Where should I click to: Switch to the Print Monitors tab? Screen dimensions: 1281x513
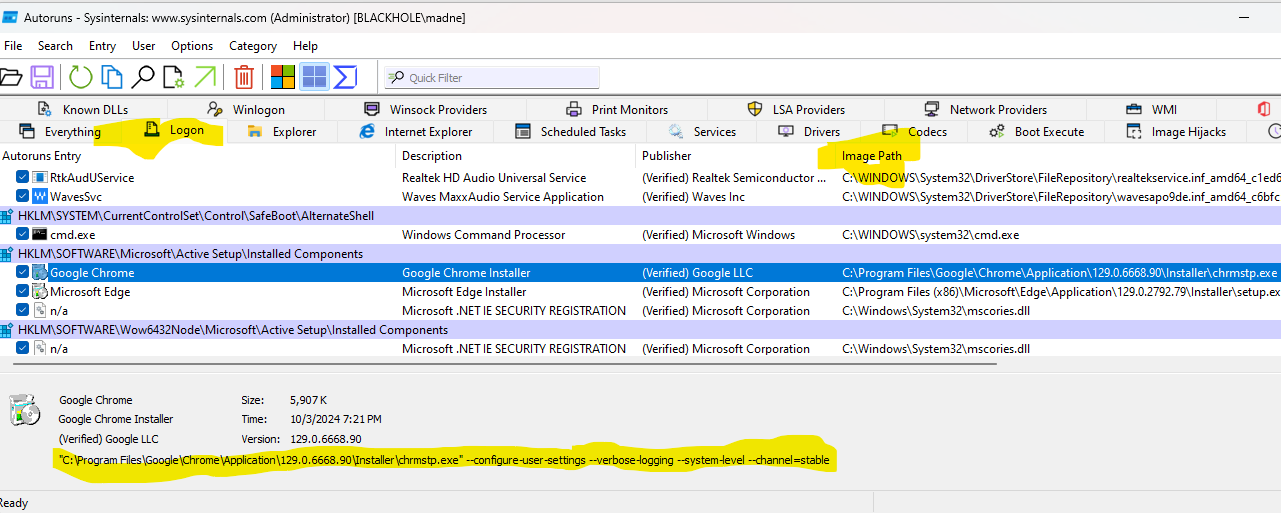[617, 110]
